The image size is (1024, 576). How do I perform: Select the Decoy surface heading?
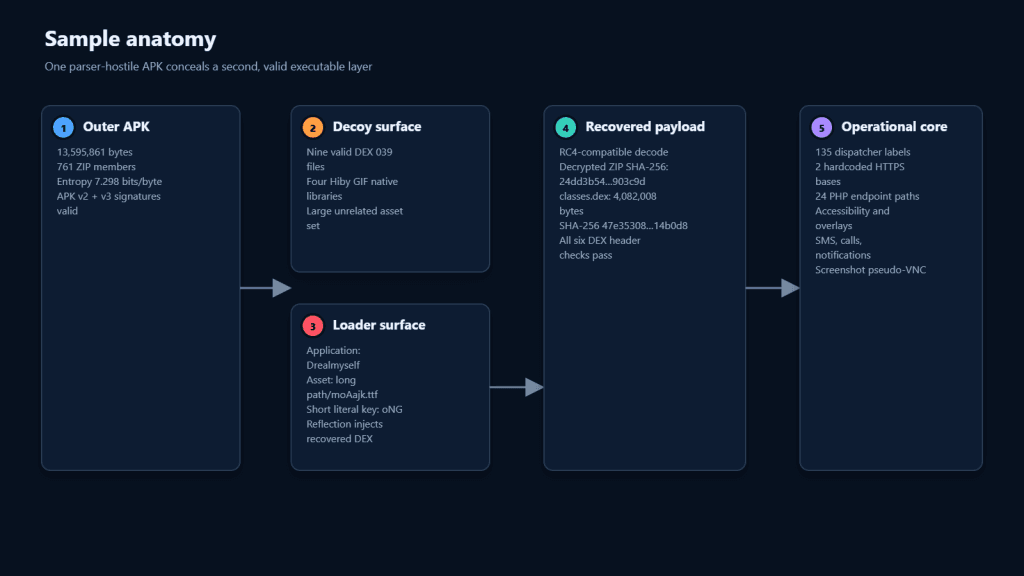tap(377, 127)
